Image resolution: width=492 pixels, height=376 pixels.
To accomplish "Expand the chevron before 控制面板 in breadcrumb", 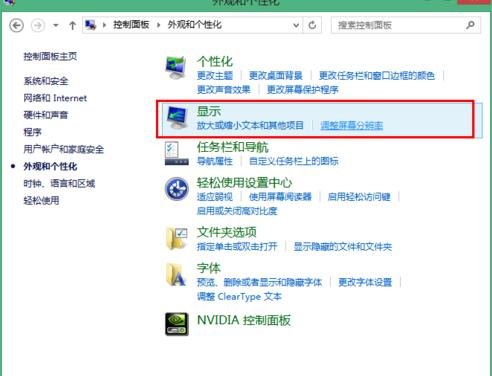I will (x=104, y=25).
